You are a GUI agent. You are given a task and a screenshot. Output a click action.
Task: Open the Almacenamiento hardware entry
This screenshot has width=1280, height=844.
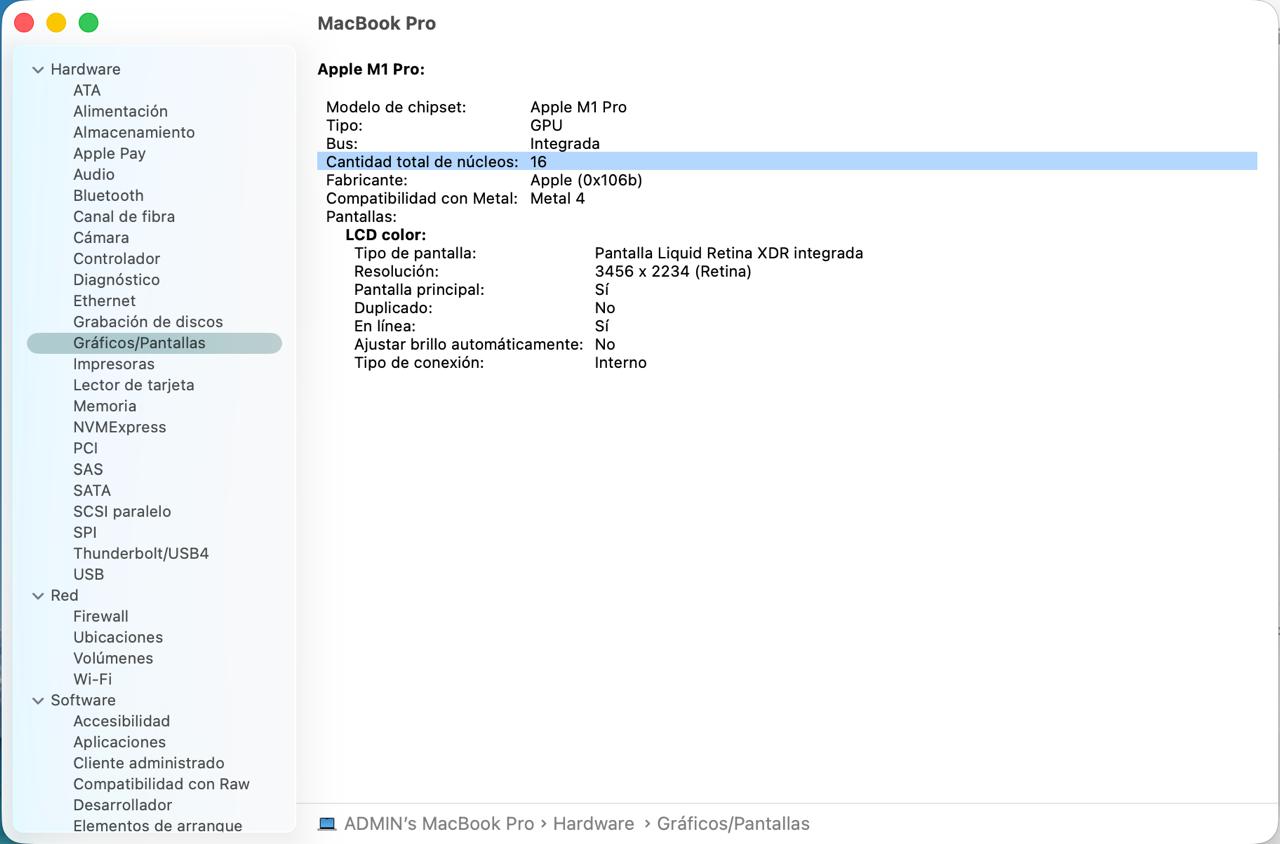[133, 133]
